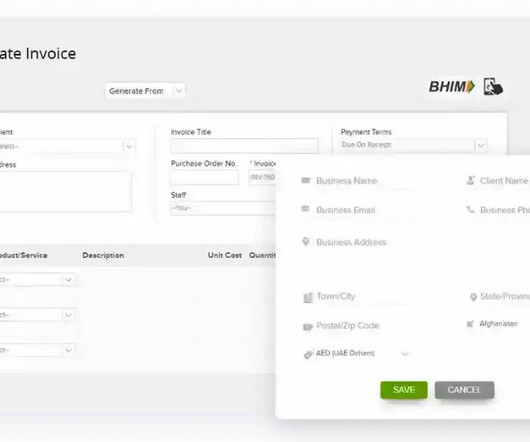The height and width of the screenshot is (442, 530).
Task: Click the currency tag icon
Action: tap(308, 354)
